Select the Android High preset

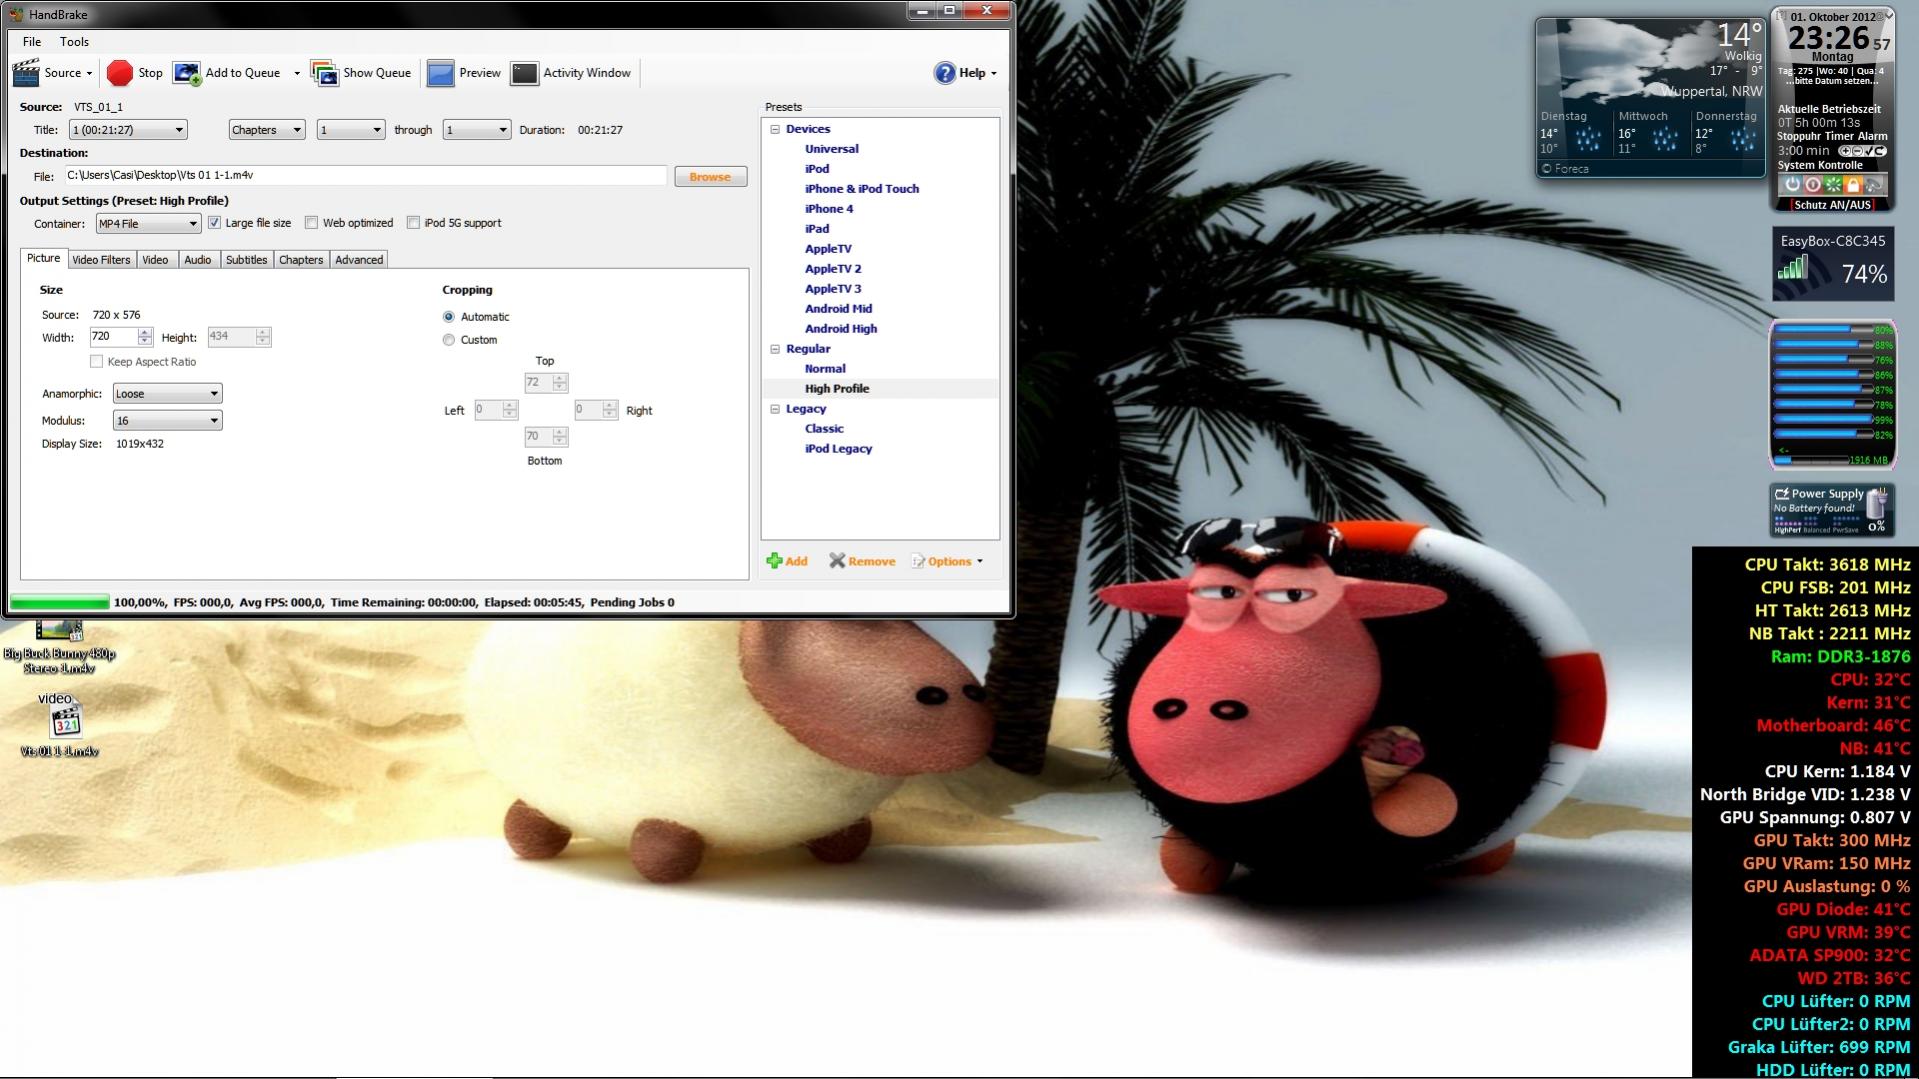tap(840, 329)
